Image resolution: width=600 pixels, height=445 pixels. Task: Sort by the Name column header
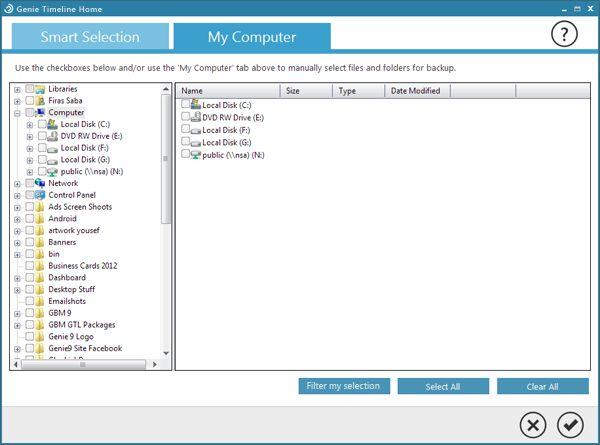(x=228, y=91)
